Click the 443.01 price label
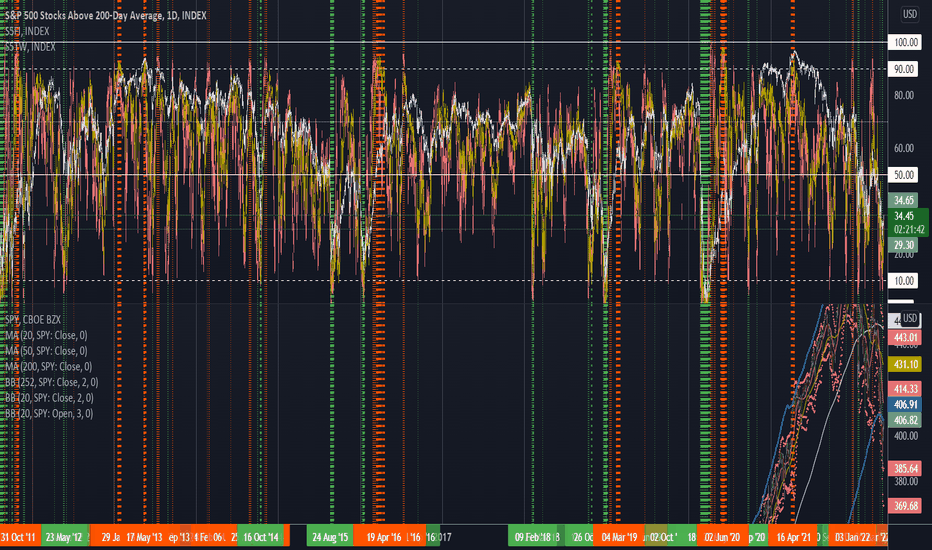 [905, 338]
